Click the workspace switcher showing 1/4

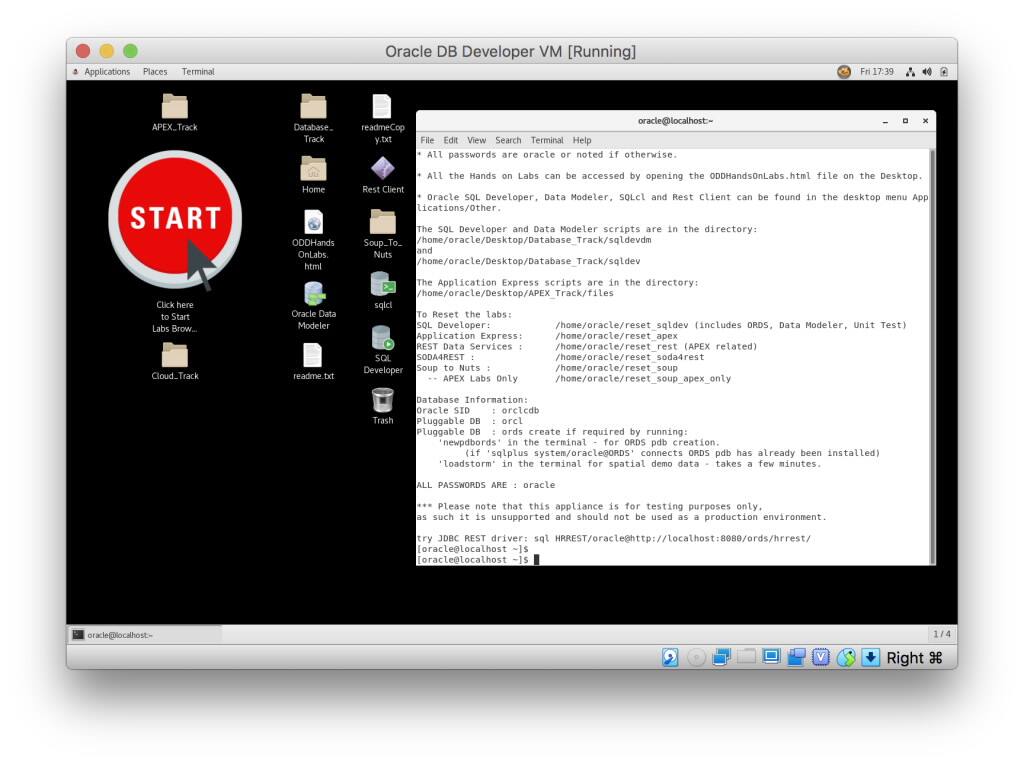click(941, 635)
